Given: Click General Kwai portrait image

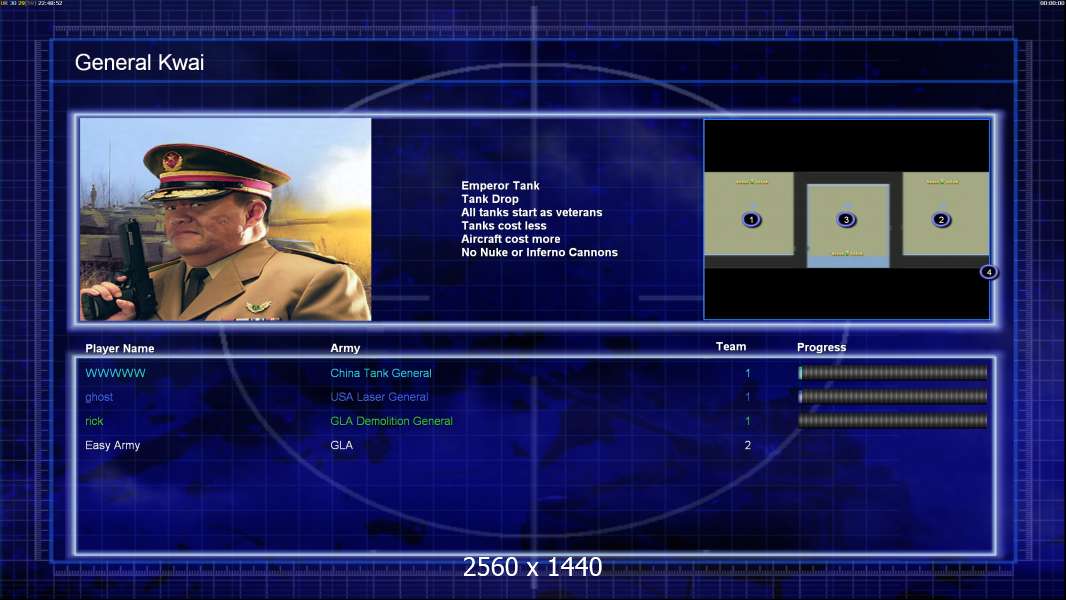Looking at the screenshot, I should 226,219.
